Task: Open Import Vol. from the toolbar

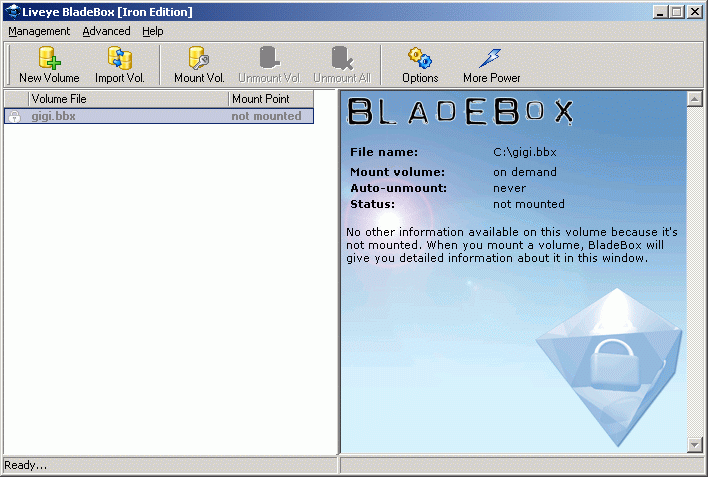Action: tap(120, 59)
